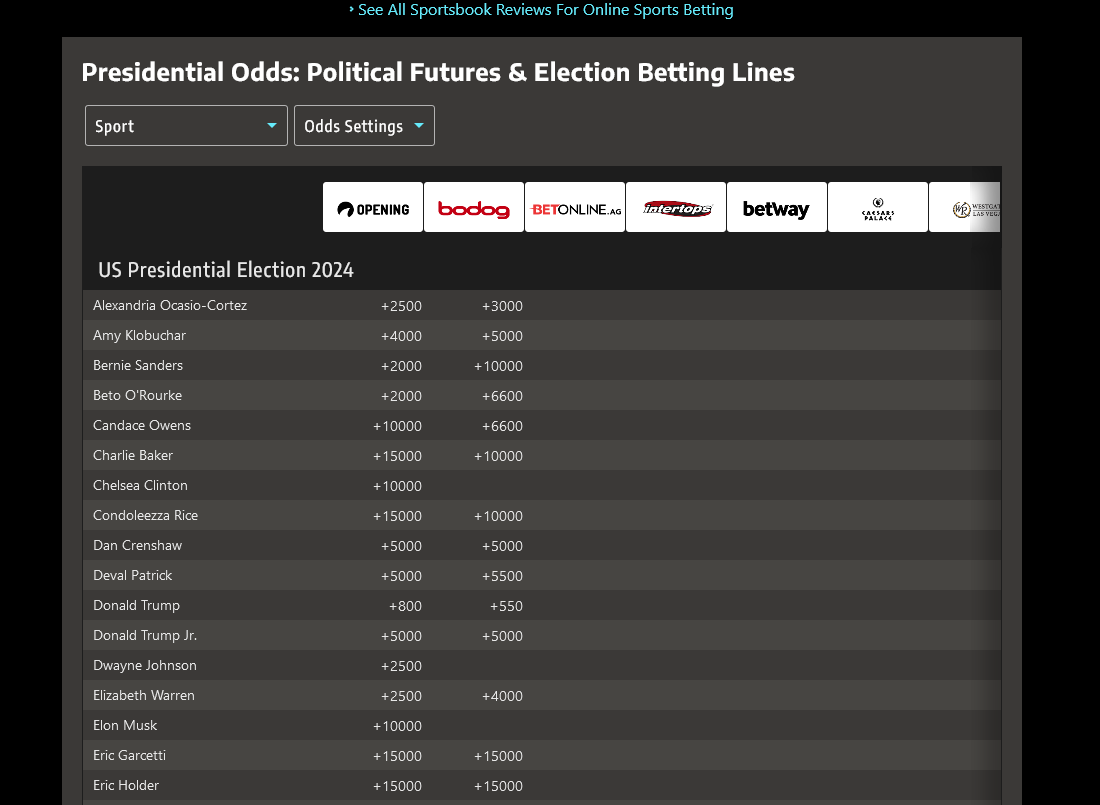Screen dimensions: 1100x805
Task: Click Dwayne Johnson row name
Action: pyautogui.click(x=145, y=665)
